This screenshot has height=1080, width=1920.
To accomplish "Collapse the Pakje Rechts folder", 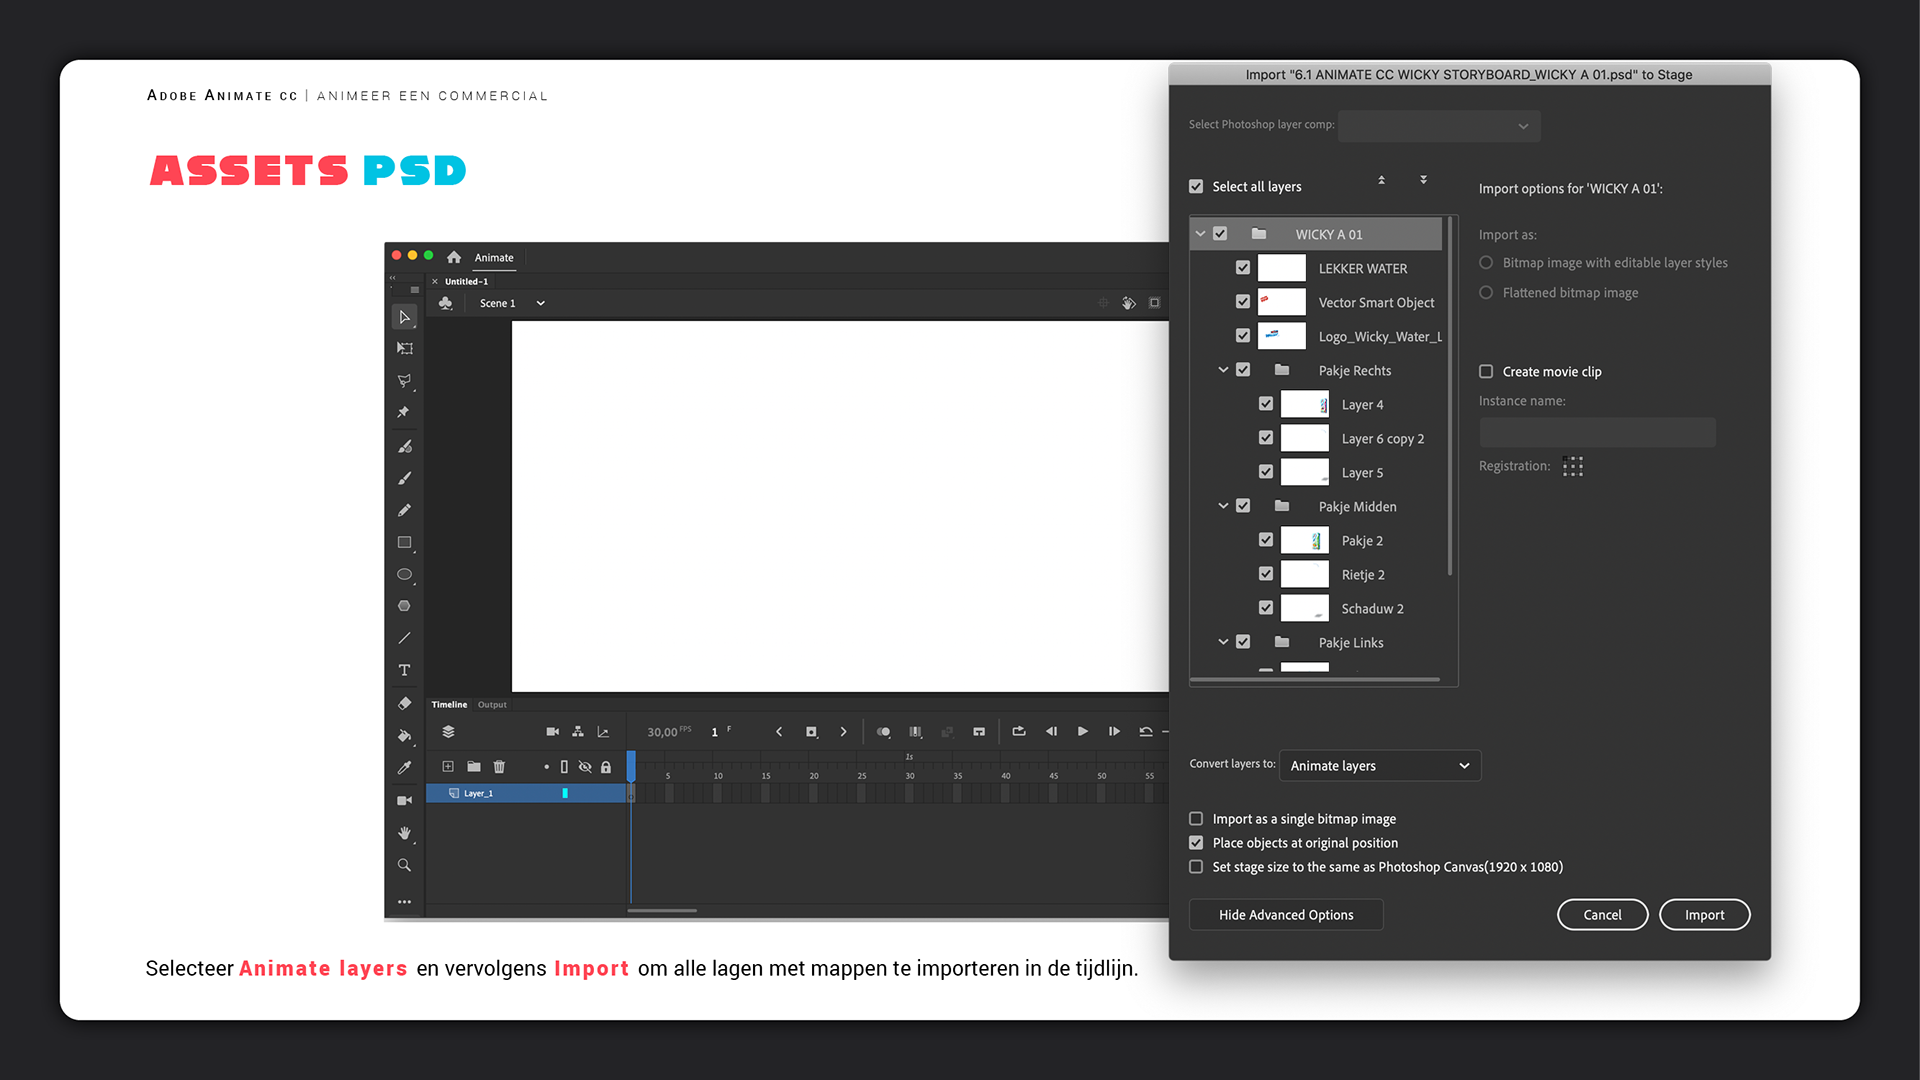I will [1223, 370].
